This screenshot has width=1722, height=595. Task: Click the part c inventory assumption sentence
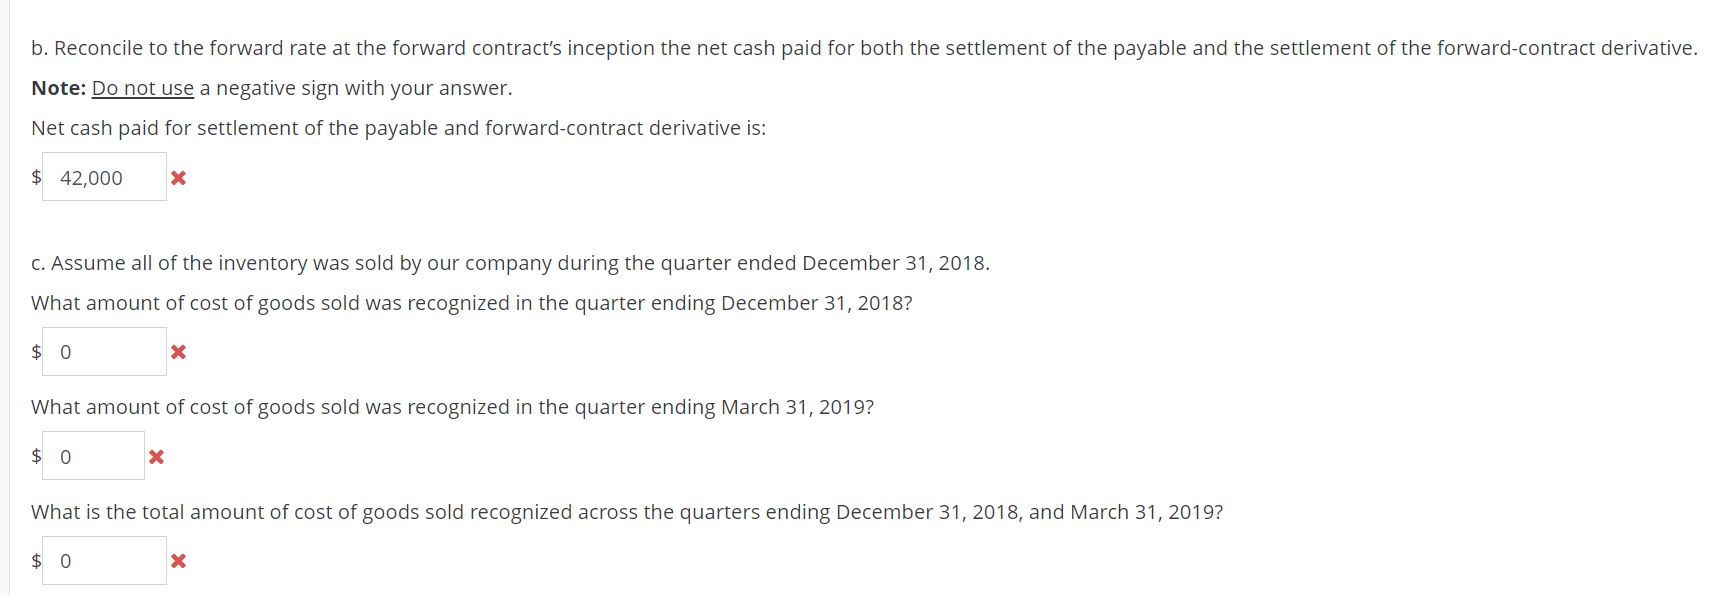tap(510, 263)
